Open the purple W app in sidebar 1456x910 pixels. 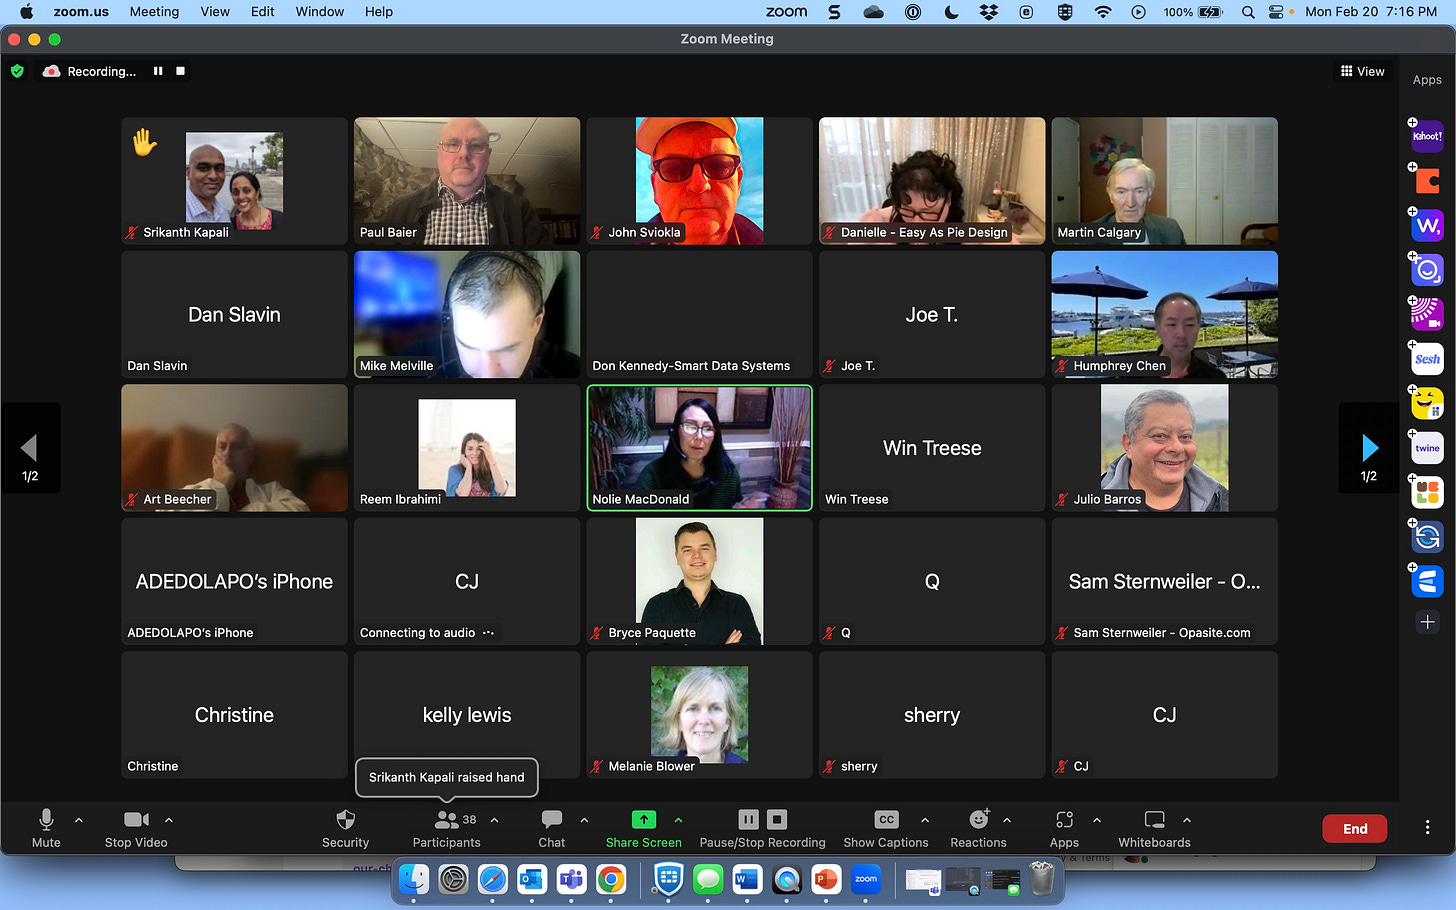tap(1427, 225)
